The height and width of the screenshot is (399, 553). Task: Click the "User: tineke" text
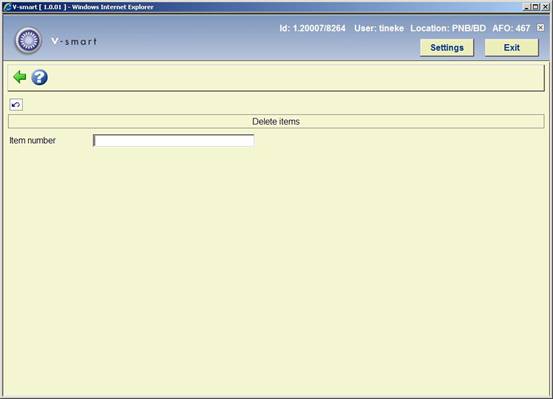point(379,28)
